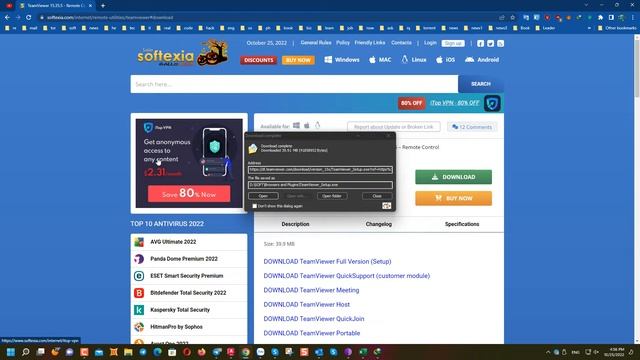Open the downloaded file with the Open button
The width and height of the screenshot is (640, 360).
point(263,196)
